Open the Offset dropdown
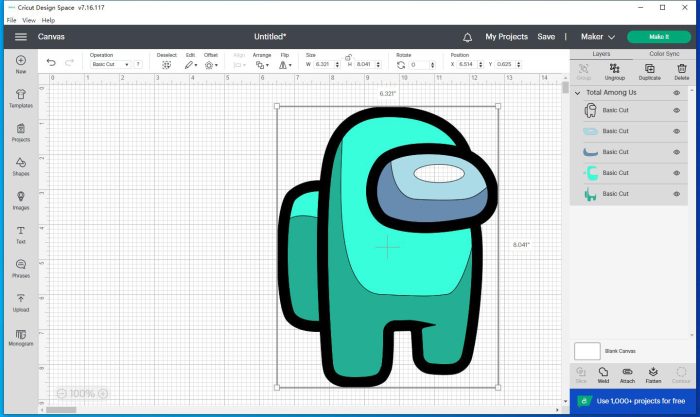Image resolution: width=700 pixels, height=417 pixels. coord(211,65)
